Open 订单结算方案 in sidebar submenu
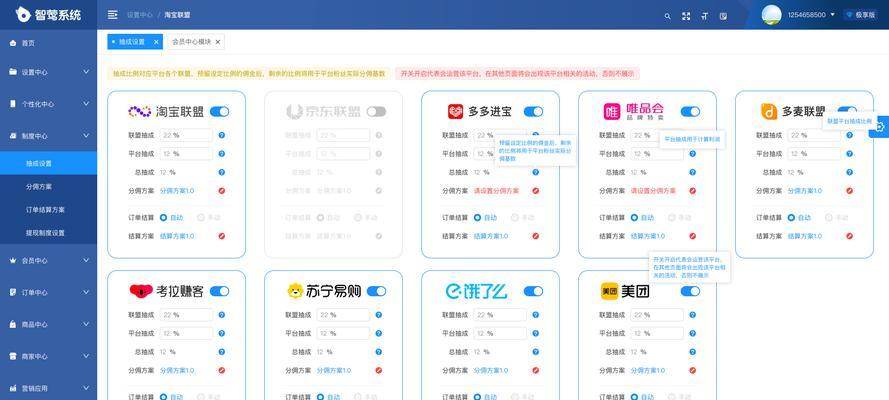The image size is (889, 400). click(x=45, y=210)
